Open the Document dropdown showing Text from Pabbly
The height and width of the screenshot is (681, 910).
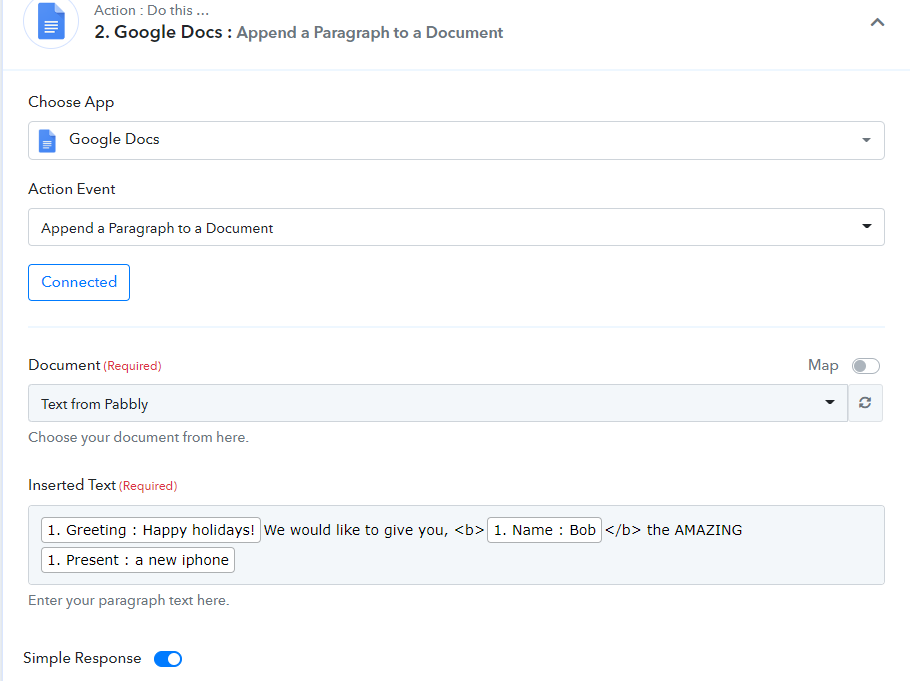pos(438,403)
